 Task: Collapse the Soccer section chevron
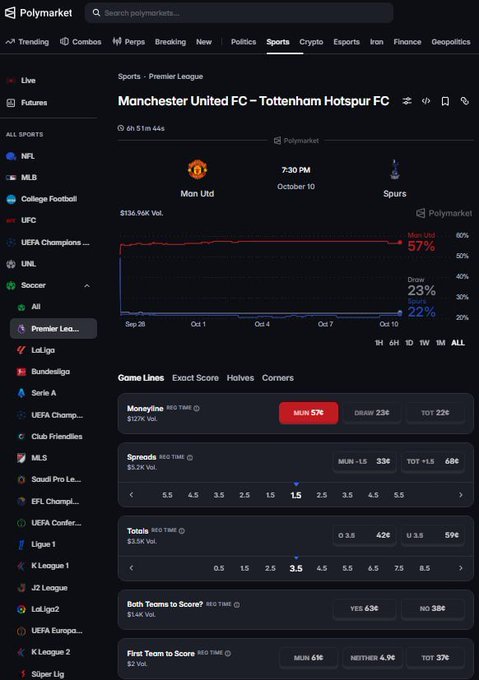coord(87,286)
